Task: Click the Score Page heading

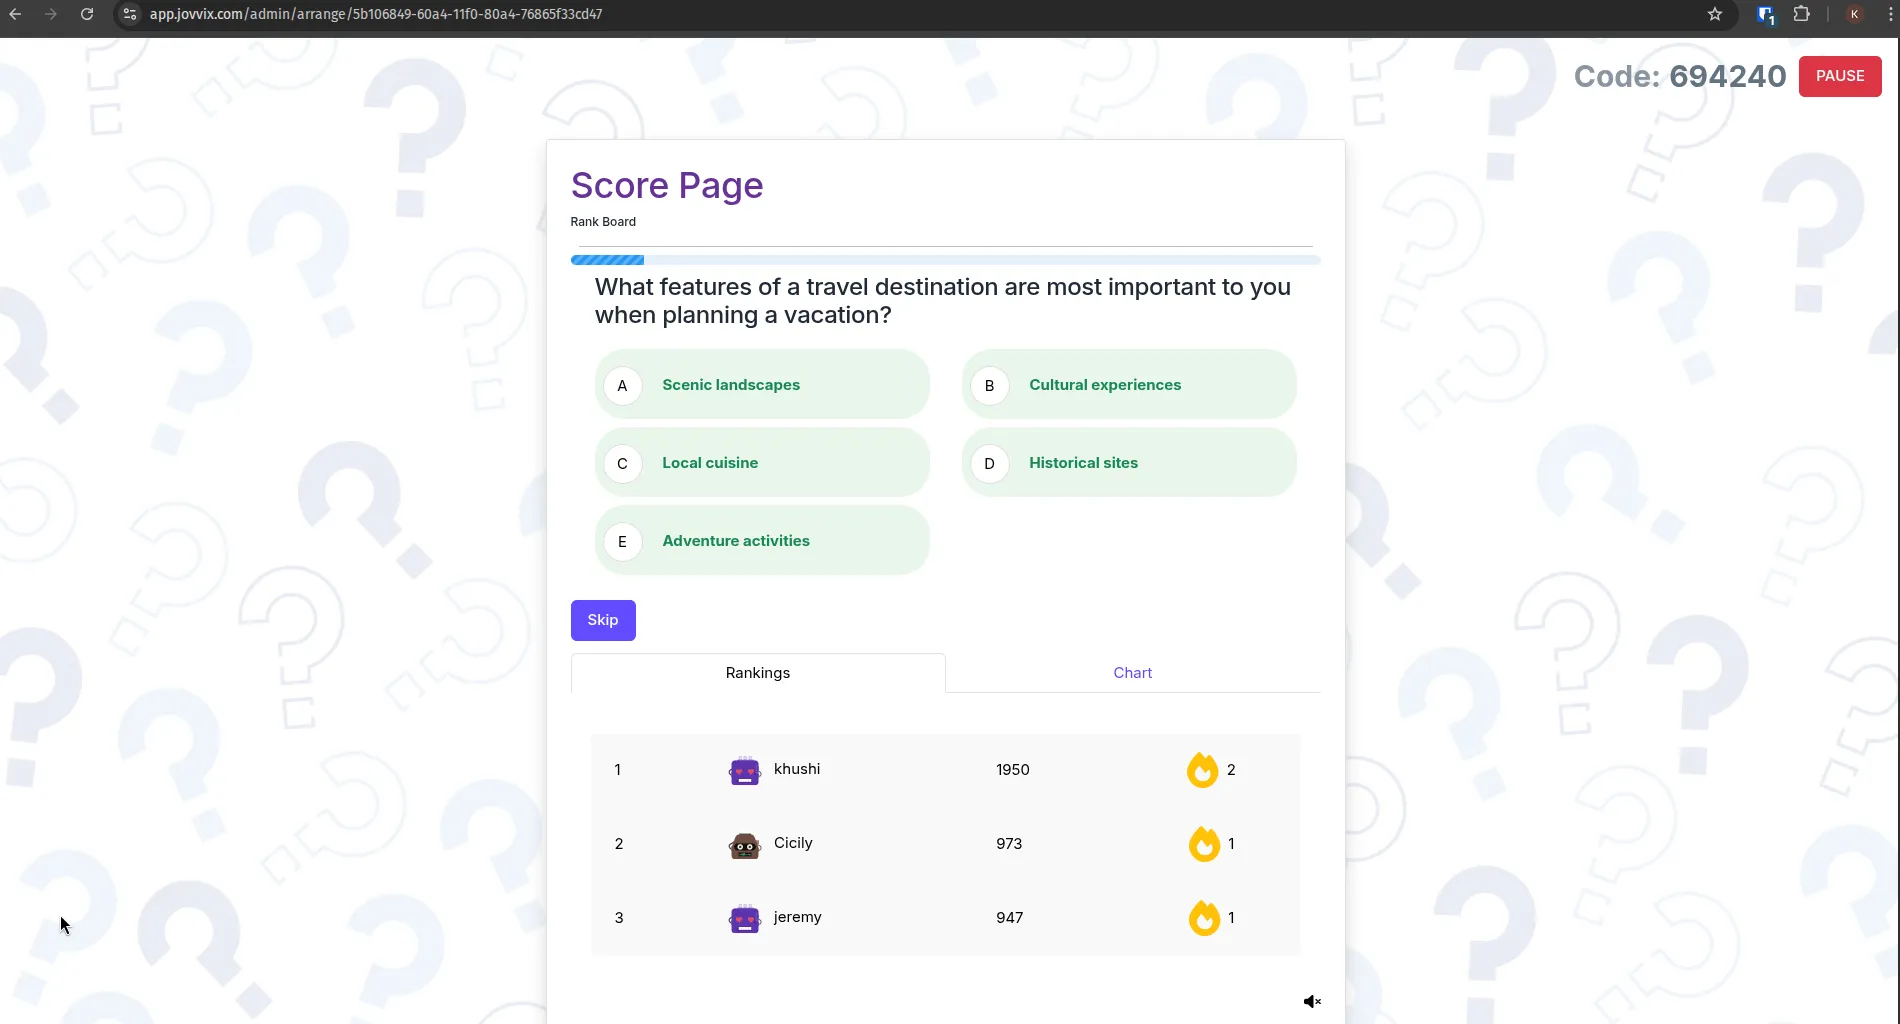Action: click(667, 186)
